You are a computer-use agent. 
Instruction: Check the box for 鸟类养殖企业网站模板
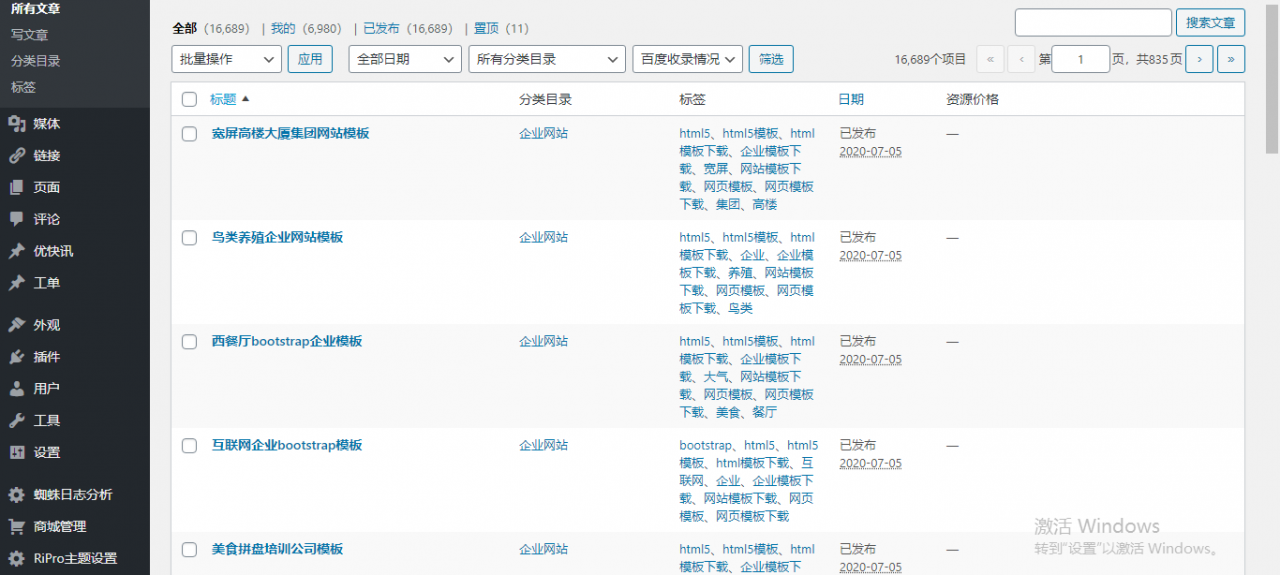(190, 238)
